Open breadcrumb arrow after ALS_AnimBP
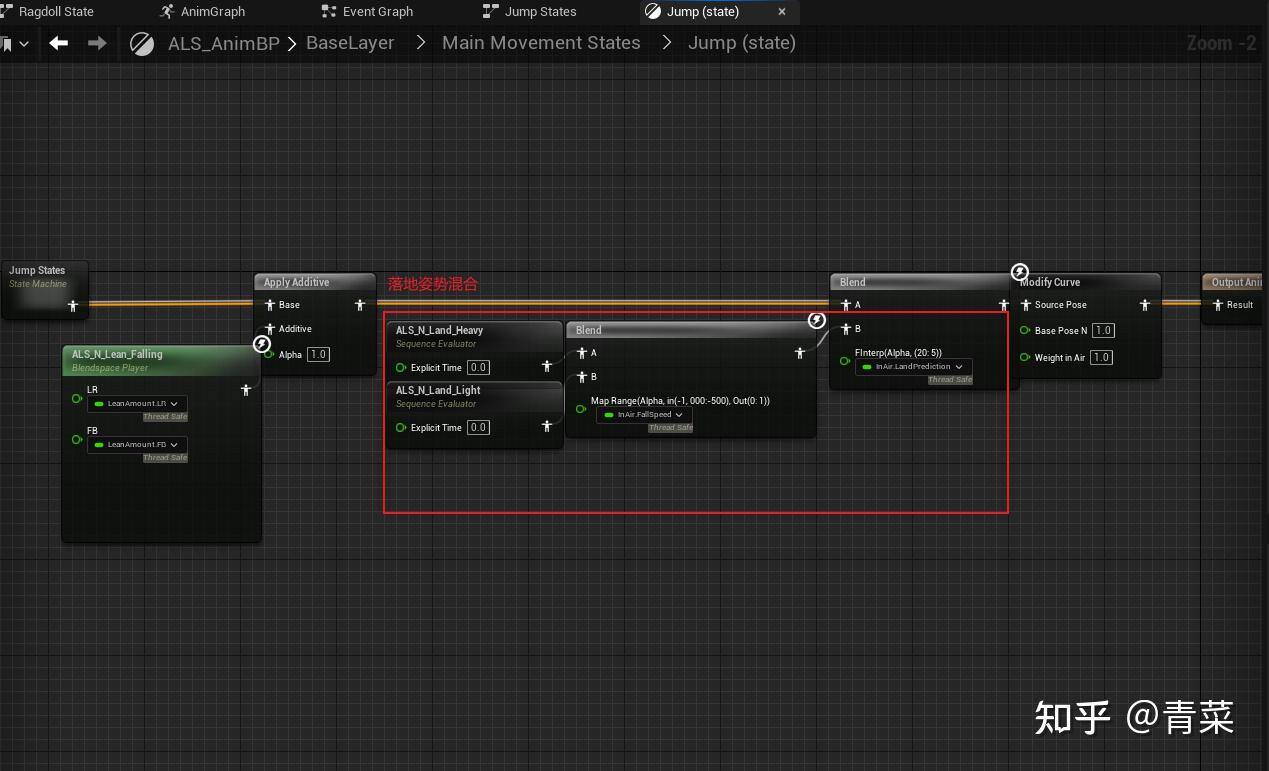 click(x=292, y=43)
